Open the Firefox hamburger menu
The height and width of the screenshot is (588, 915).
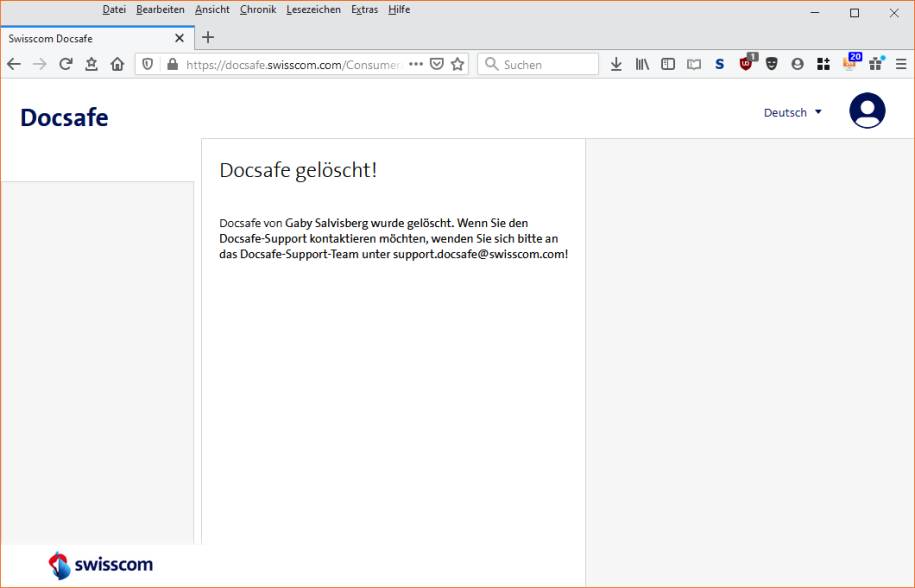coord(901,64)
